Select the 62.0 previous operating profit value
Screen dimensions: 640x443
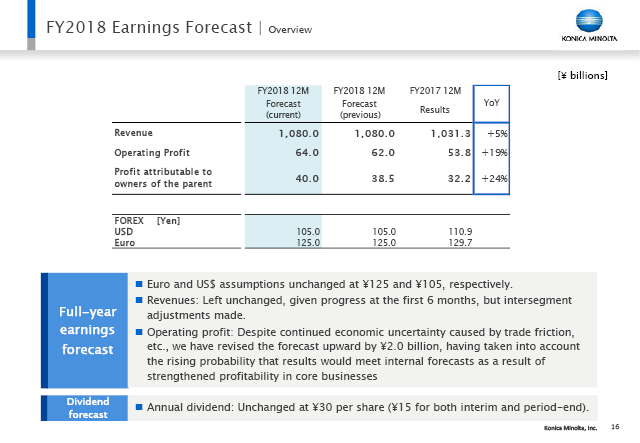[x=383, y=153]
